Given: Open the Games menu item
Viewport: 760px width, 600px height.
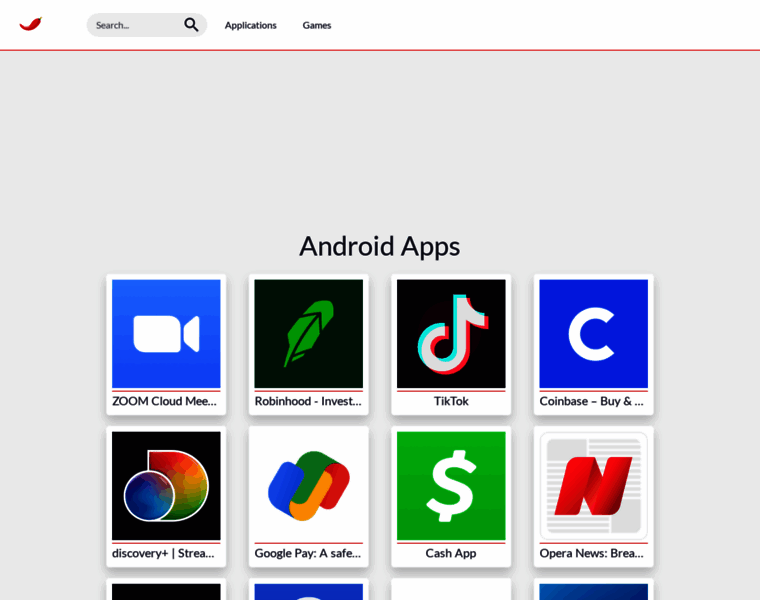Looking at the screenshot, I should [x=317, y=25].
